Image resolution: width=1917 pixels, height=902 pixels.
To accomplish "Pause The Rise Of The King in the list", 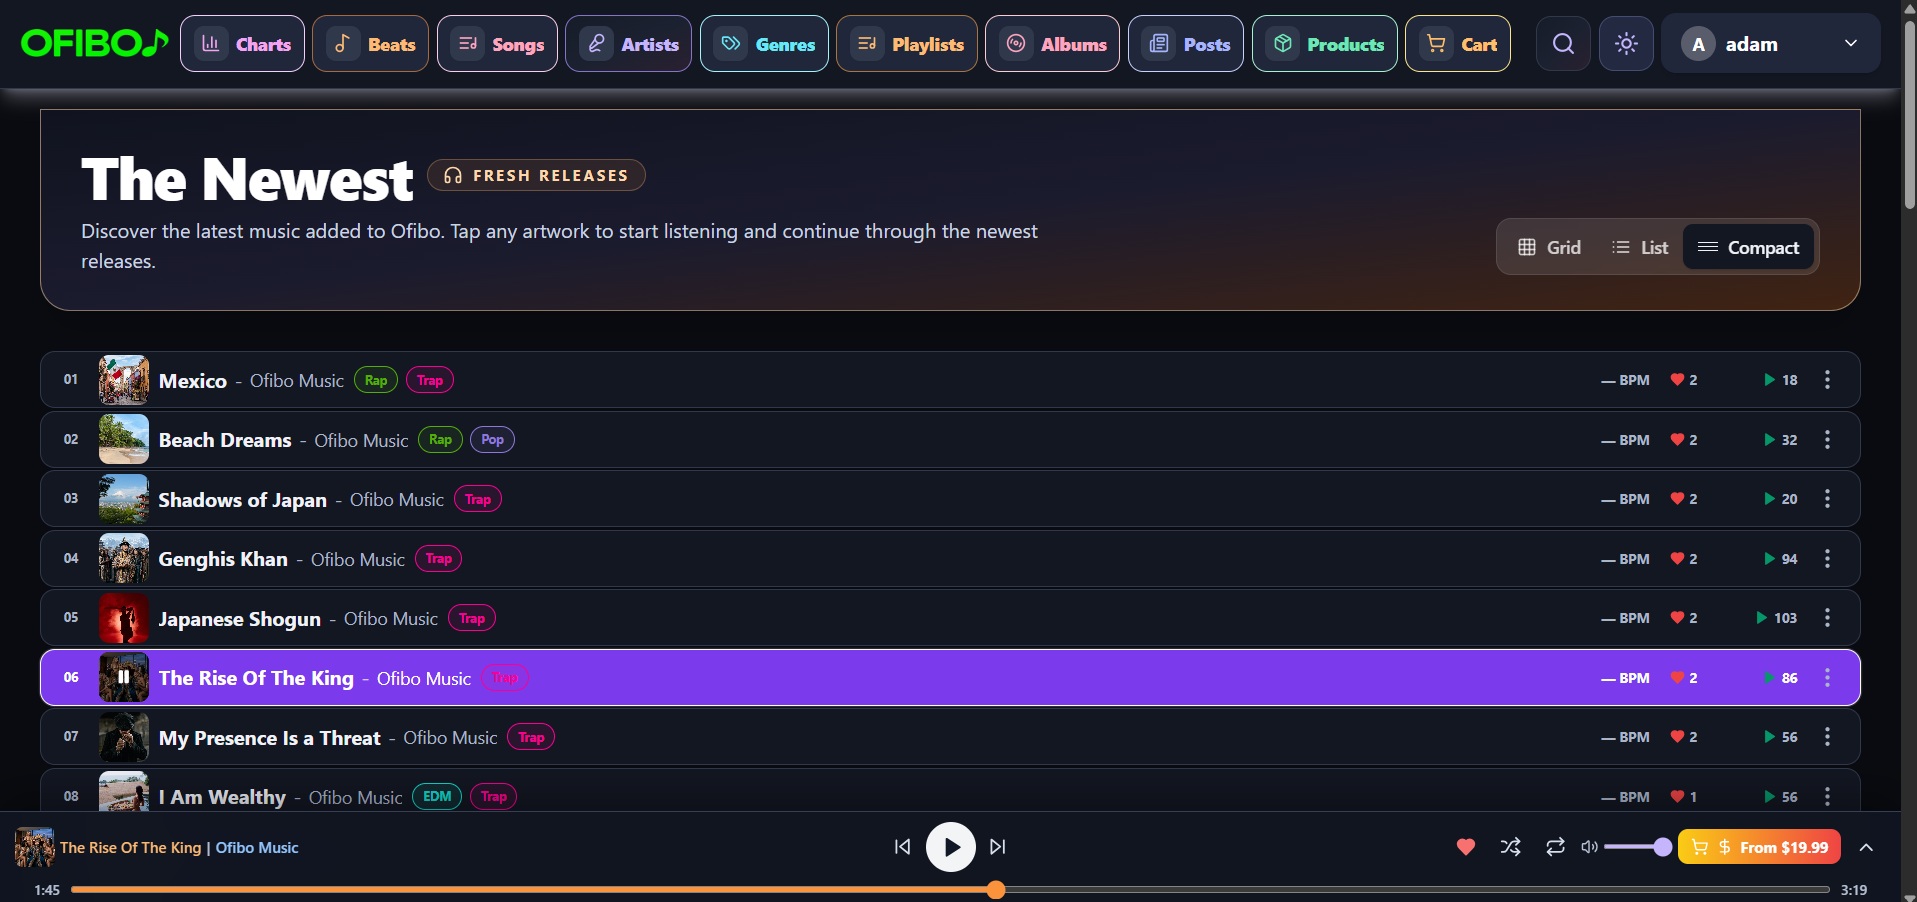I will pos(124,677).
